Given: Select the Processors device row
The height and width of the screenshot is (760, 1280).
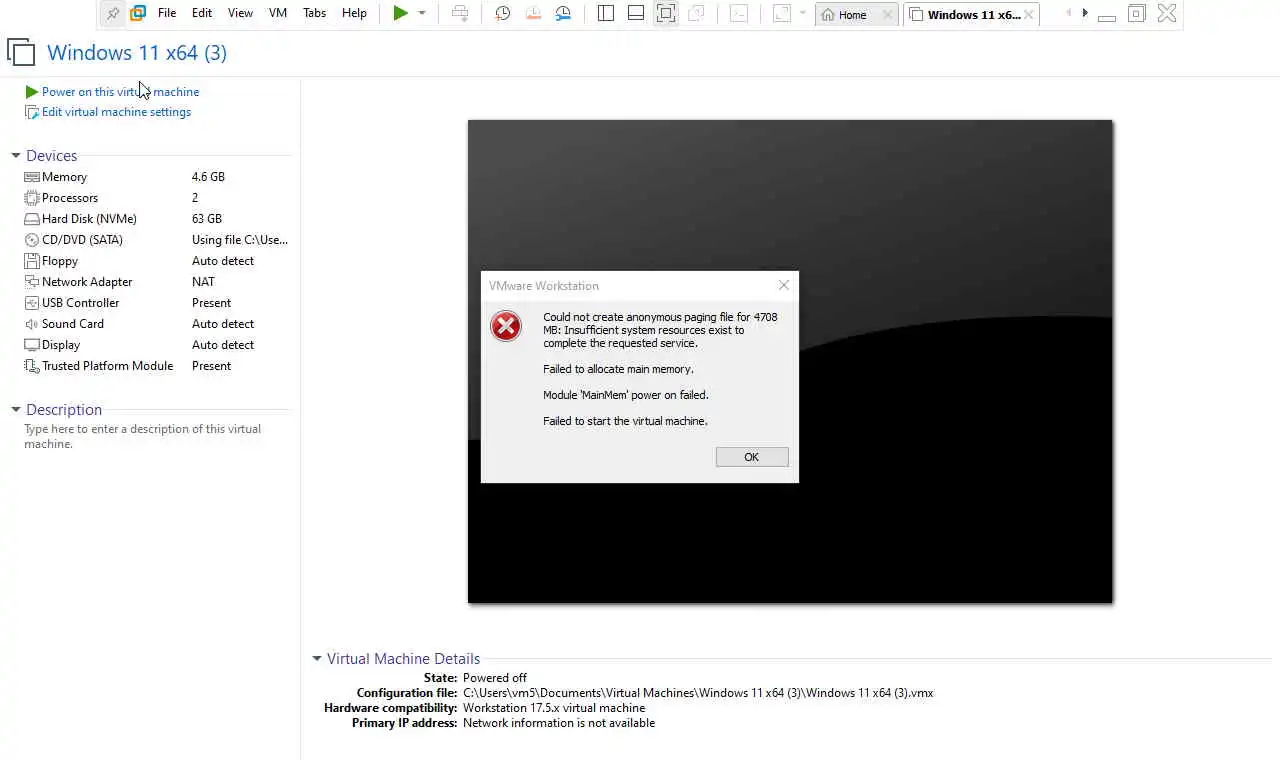Looking at the screenshot, I should (156, 198).
